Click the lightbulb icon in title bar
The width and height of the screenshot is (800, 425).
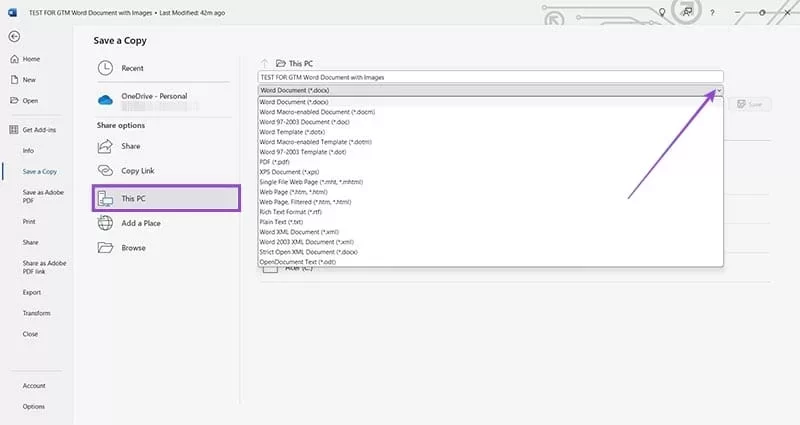pos(662,11)
